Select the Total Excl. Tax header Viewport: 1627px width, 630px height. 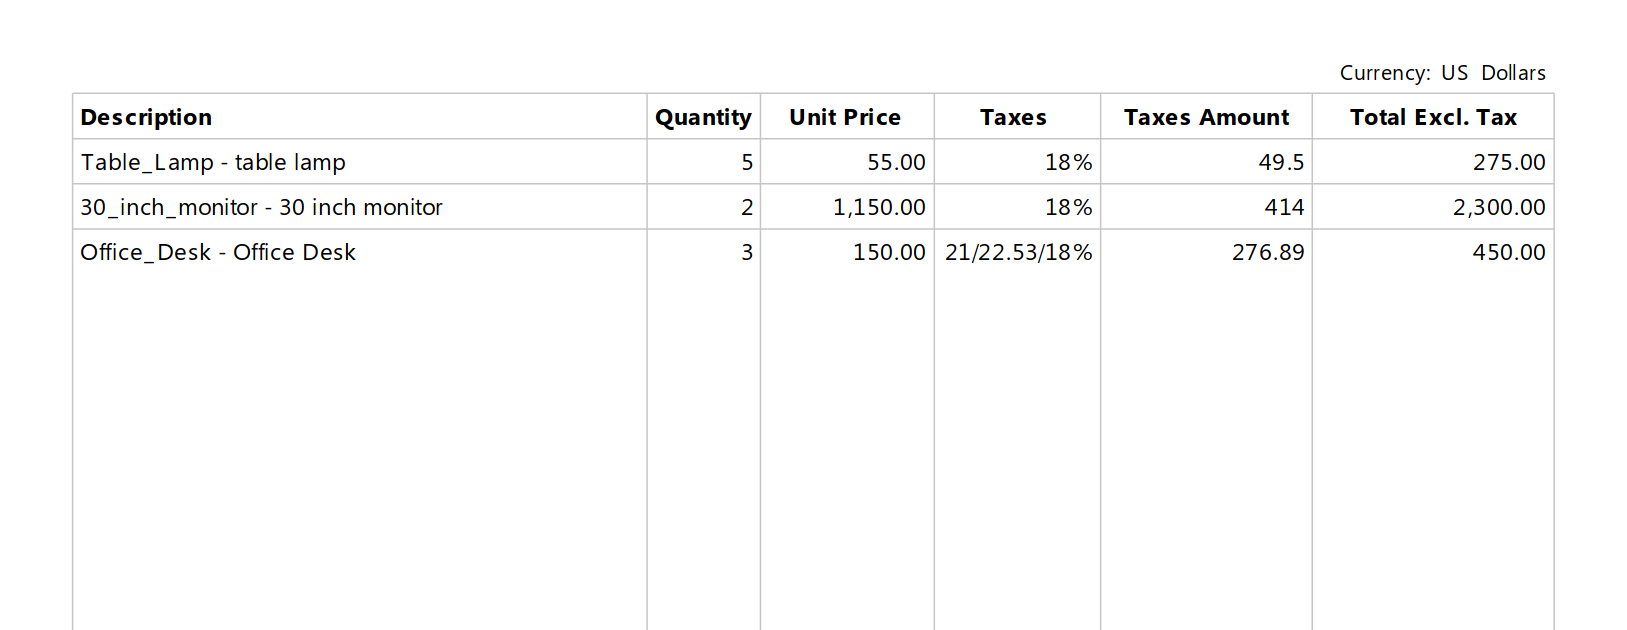coord(1433,118)
